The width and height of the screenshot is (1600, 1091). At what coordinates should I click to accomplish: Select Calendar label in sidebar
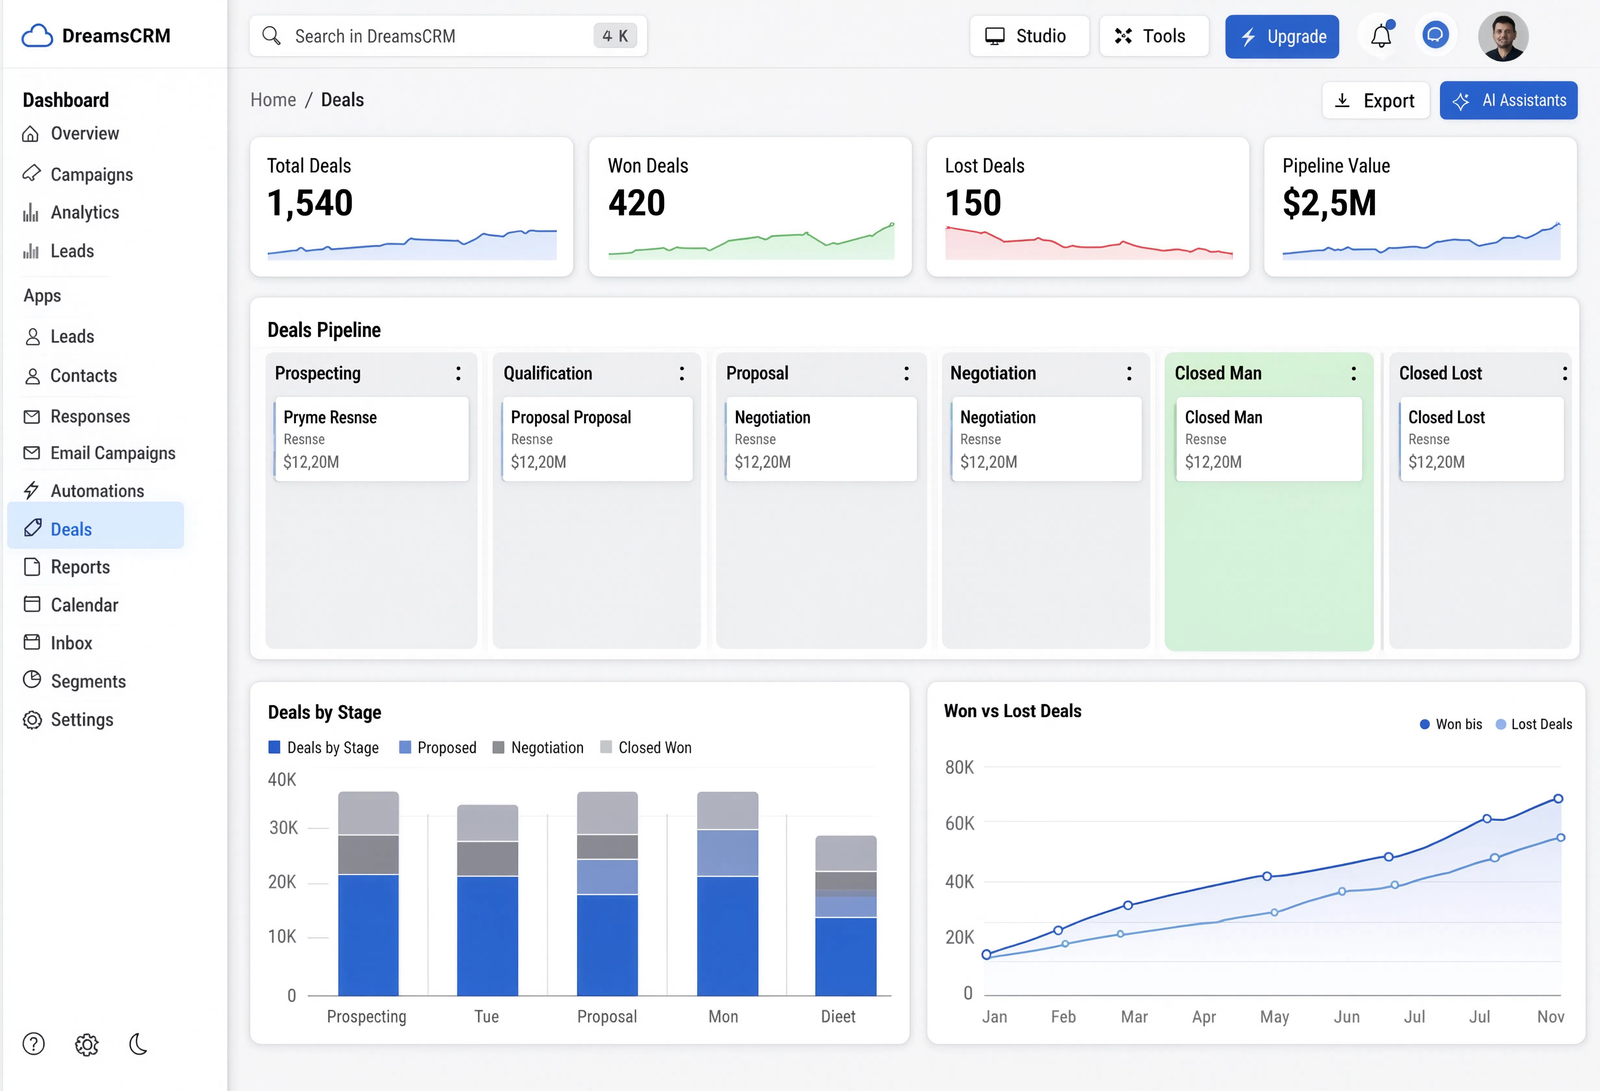click(85, 605)
